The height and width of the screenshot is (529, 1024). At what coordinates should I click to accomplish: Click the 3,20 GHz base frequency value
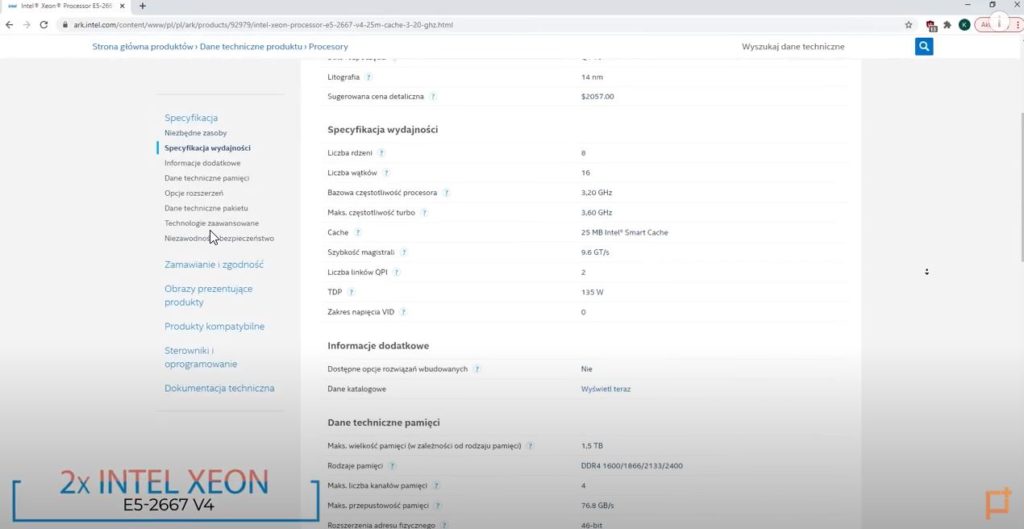click(x=596, y=193)
